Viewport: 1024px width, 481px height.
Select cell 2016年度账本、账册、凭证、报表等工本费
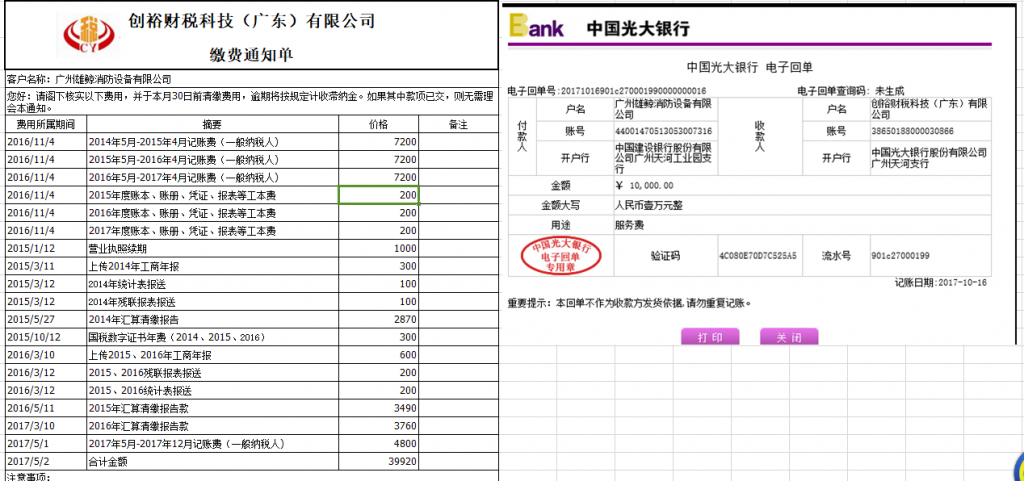[x=212, y=213]
